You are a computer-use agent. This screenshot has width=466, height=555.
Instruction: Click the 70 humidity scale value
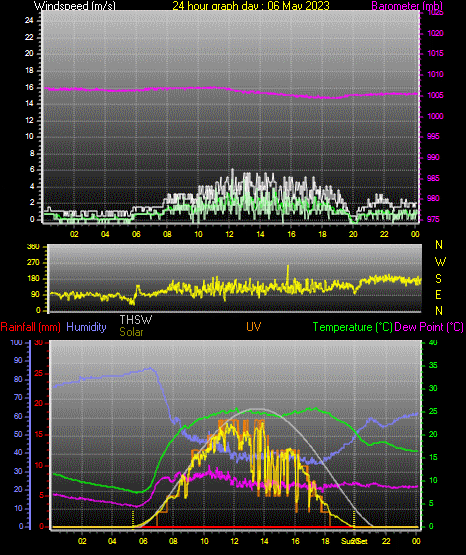point(18,397)
